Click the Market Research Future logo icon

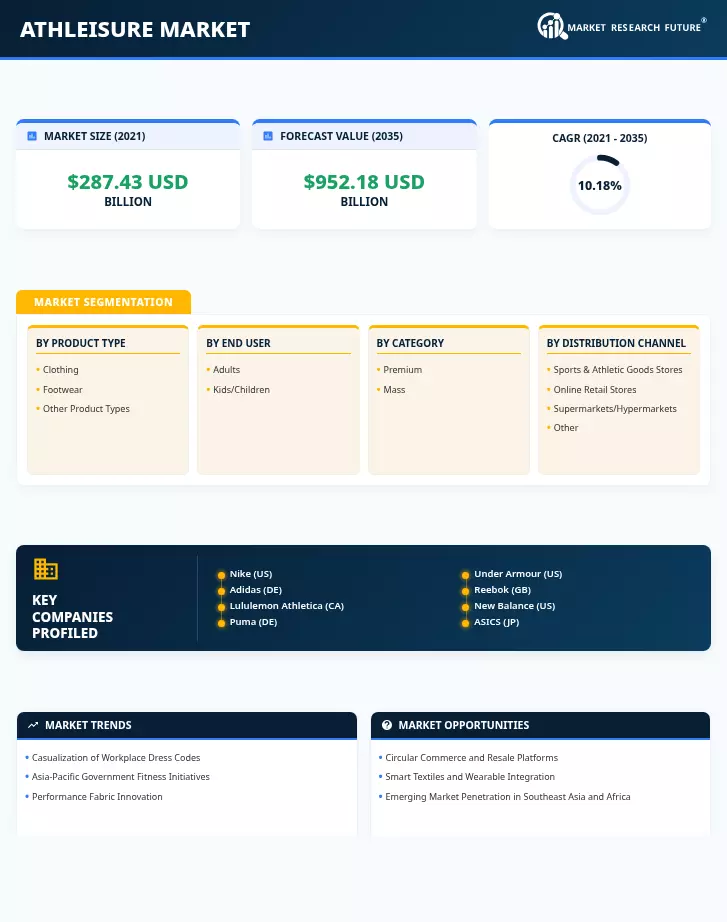tap(552, 26)
